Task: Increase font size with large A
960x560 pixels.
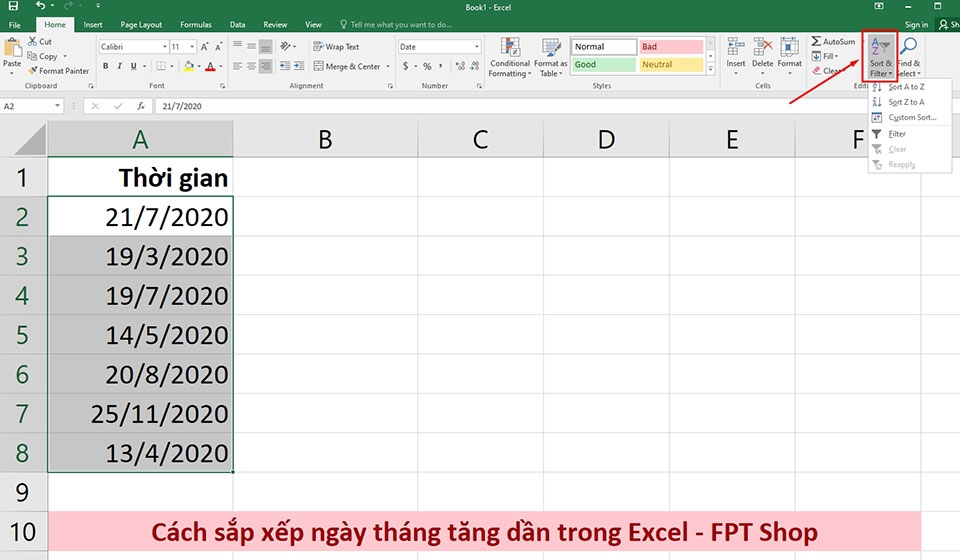Action: point(204,47)
